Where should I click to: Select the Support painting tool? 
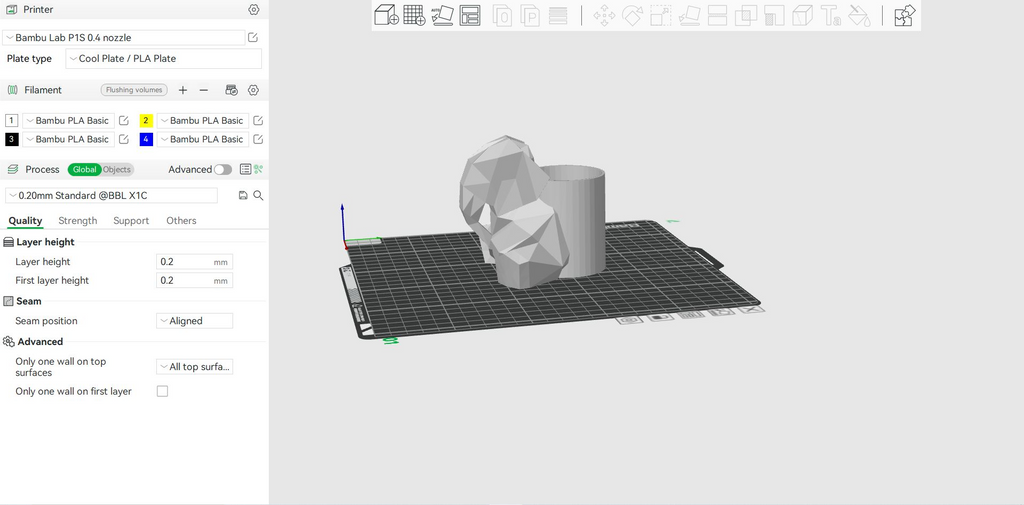pos(774,15)
